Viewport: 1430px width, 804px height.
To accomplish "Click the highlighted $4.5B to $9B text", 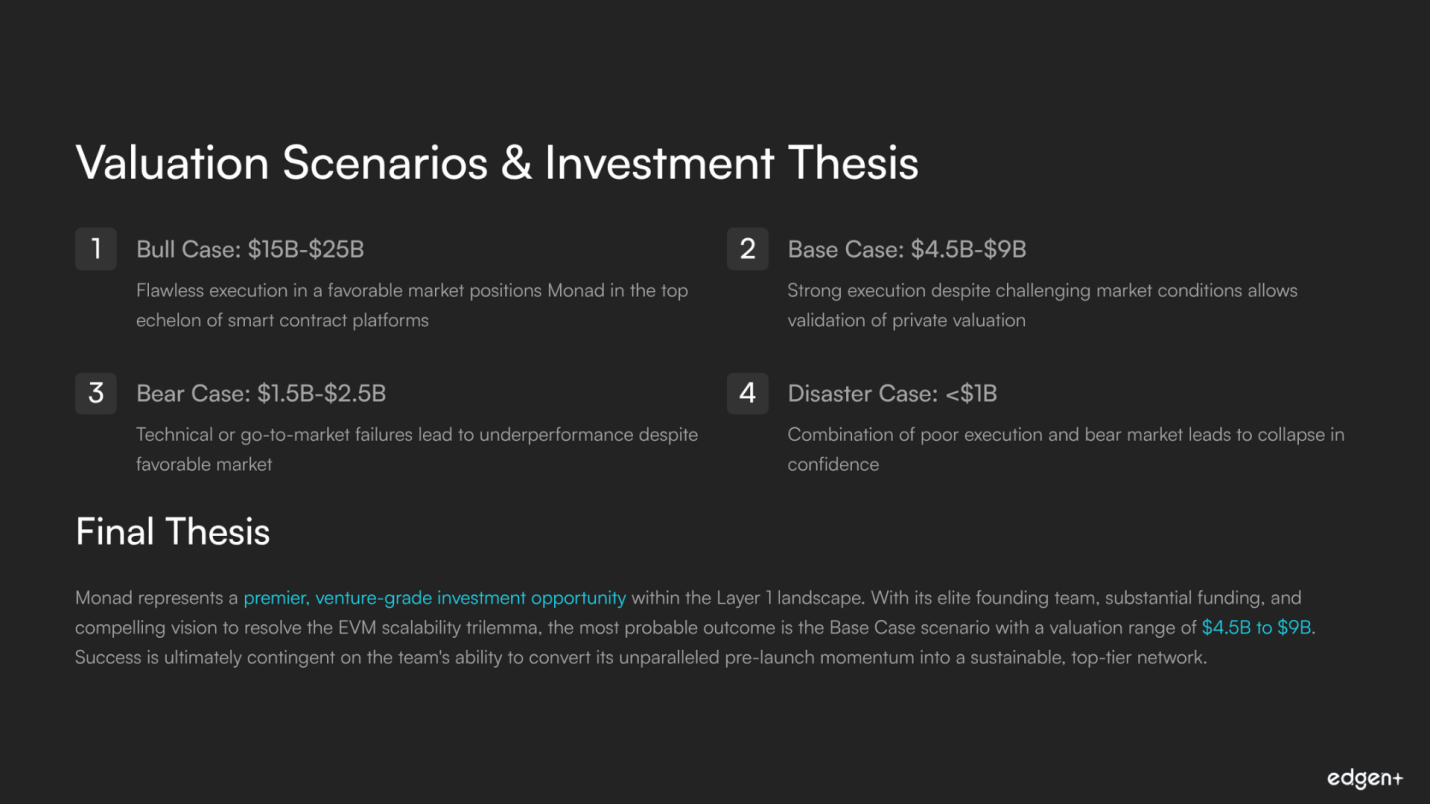I will 1256,628.
